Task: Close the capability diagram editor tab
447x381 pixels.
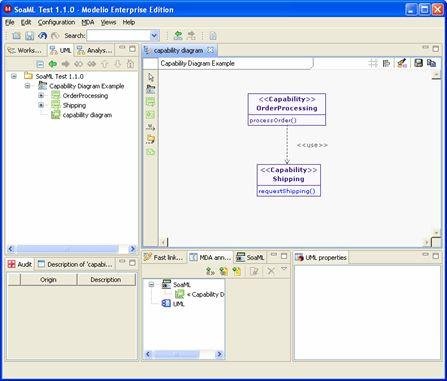Action: tap(210, 50)
